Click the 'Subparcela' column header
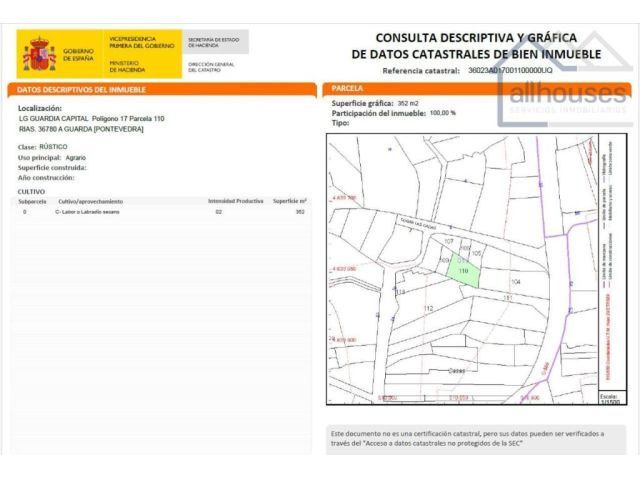Screen dimensions: 640x480 pyautogui.click(x=32, y=202)
